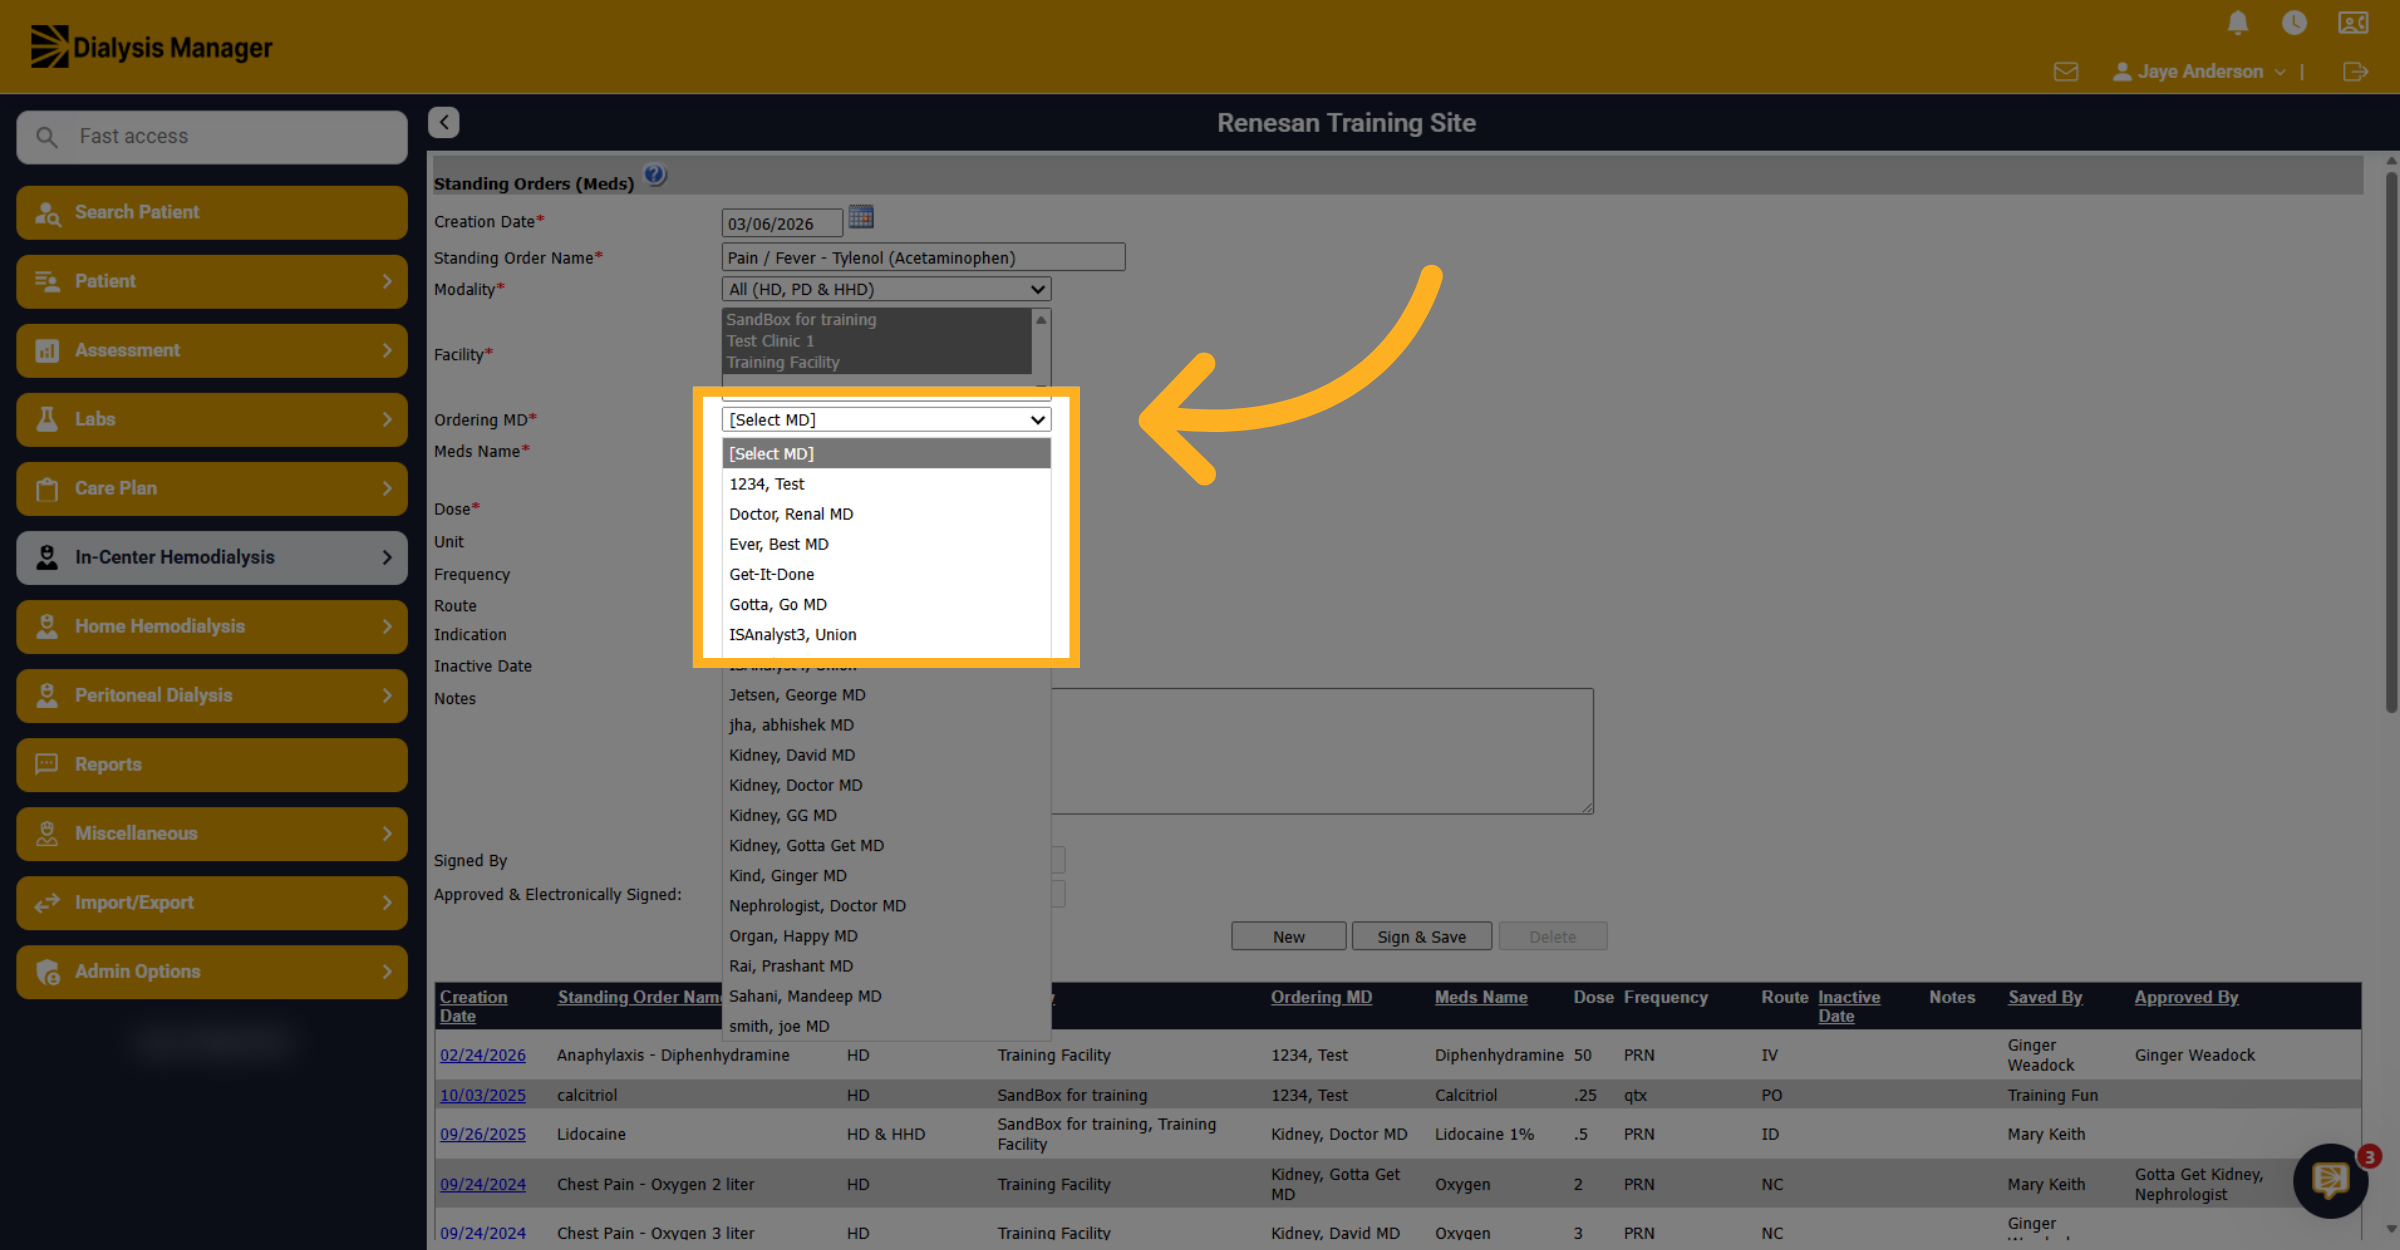
Task: Pick 'Kidney, David MD' in dropdown list
Action: coord(886,755)
